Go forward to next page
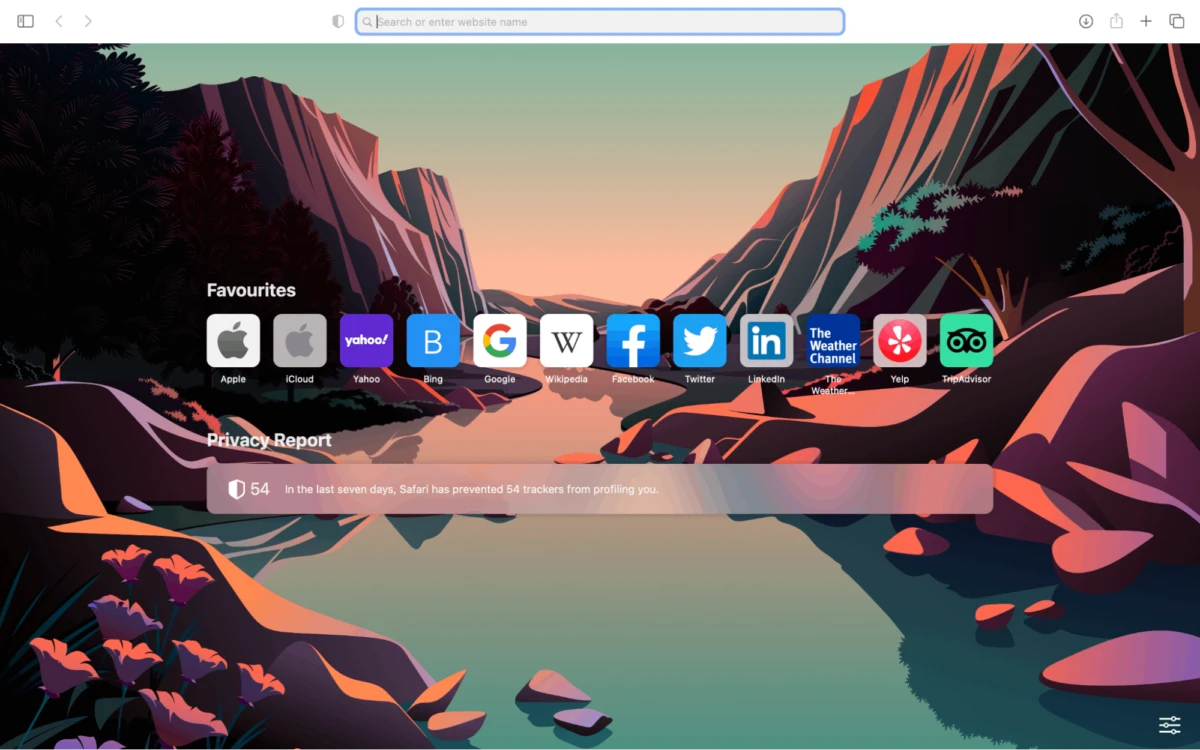1200x750 pixels. pyautogui.click(x=88, y=21)
